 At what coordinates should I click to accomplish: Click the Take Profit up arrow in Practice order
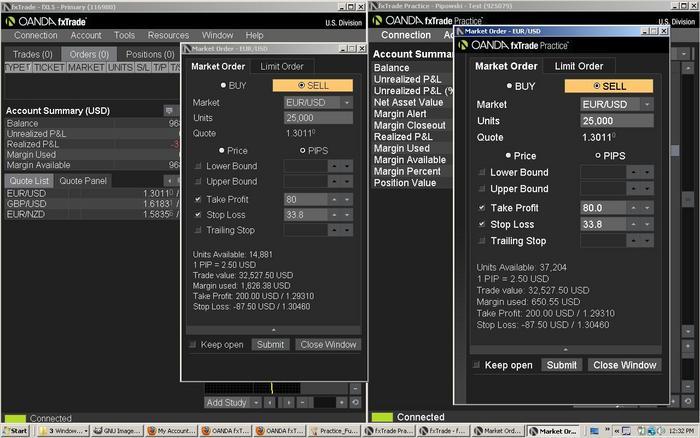(633, 208)
